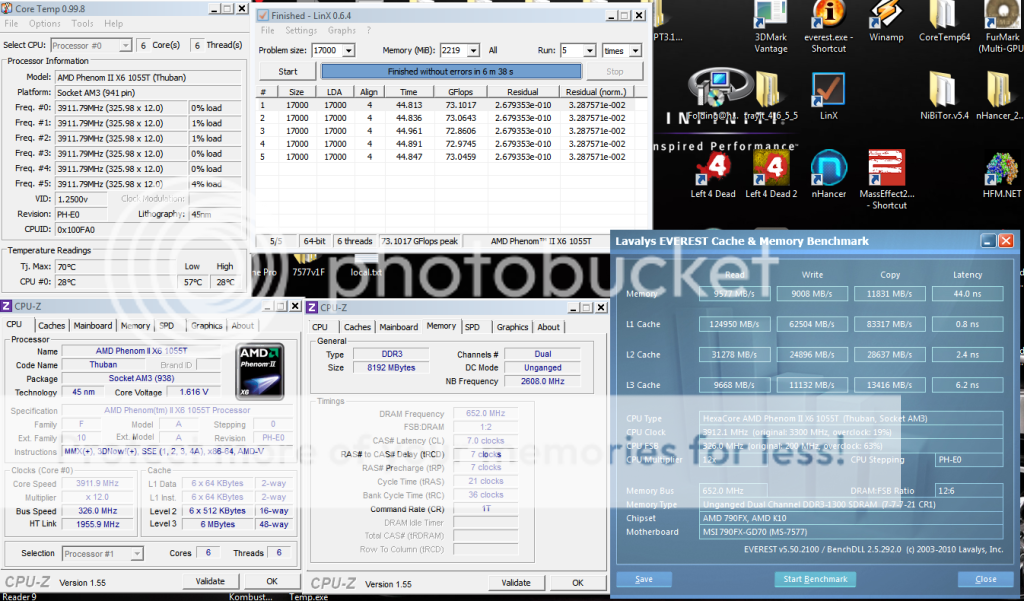This screenshot has height=601, width=1024.
Task: Switch to Mainboard tab in left CPU-Z window
Action: pyautogui.click(x=93, y=325)
